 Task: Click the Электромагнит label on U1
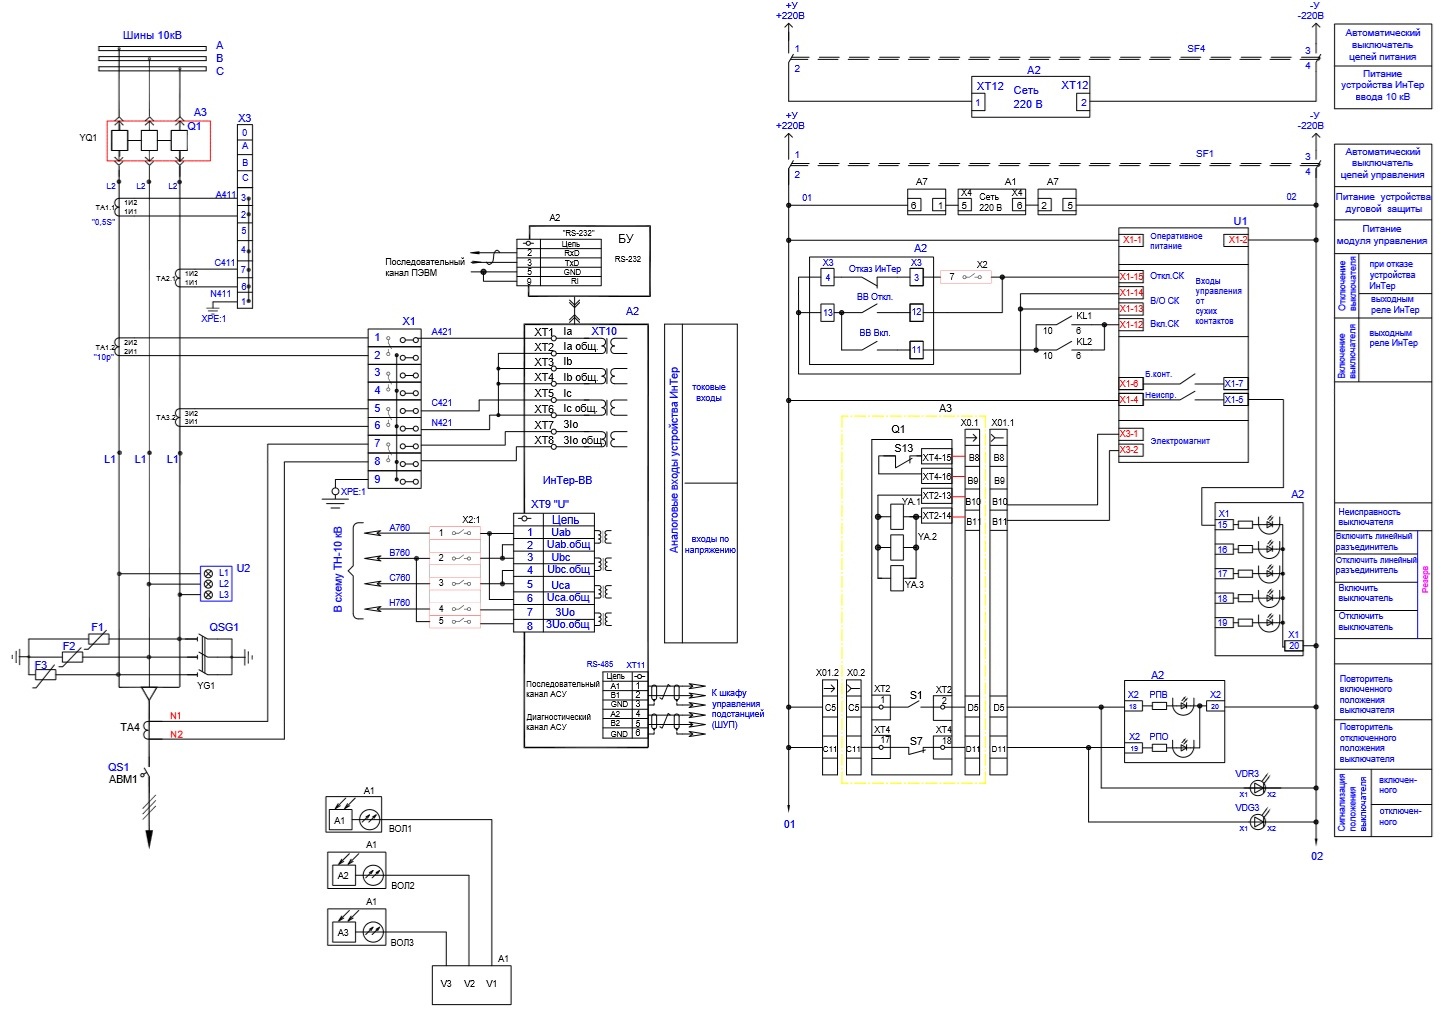pos(1180,441)
